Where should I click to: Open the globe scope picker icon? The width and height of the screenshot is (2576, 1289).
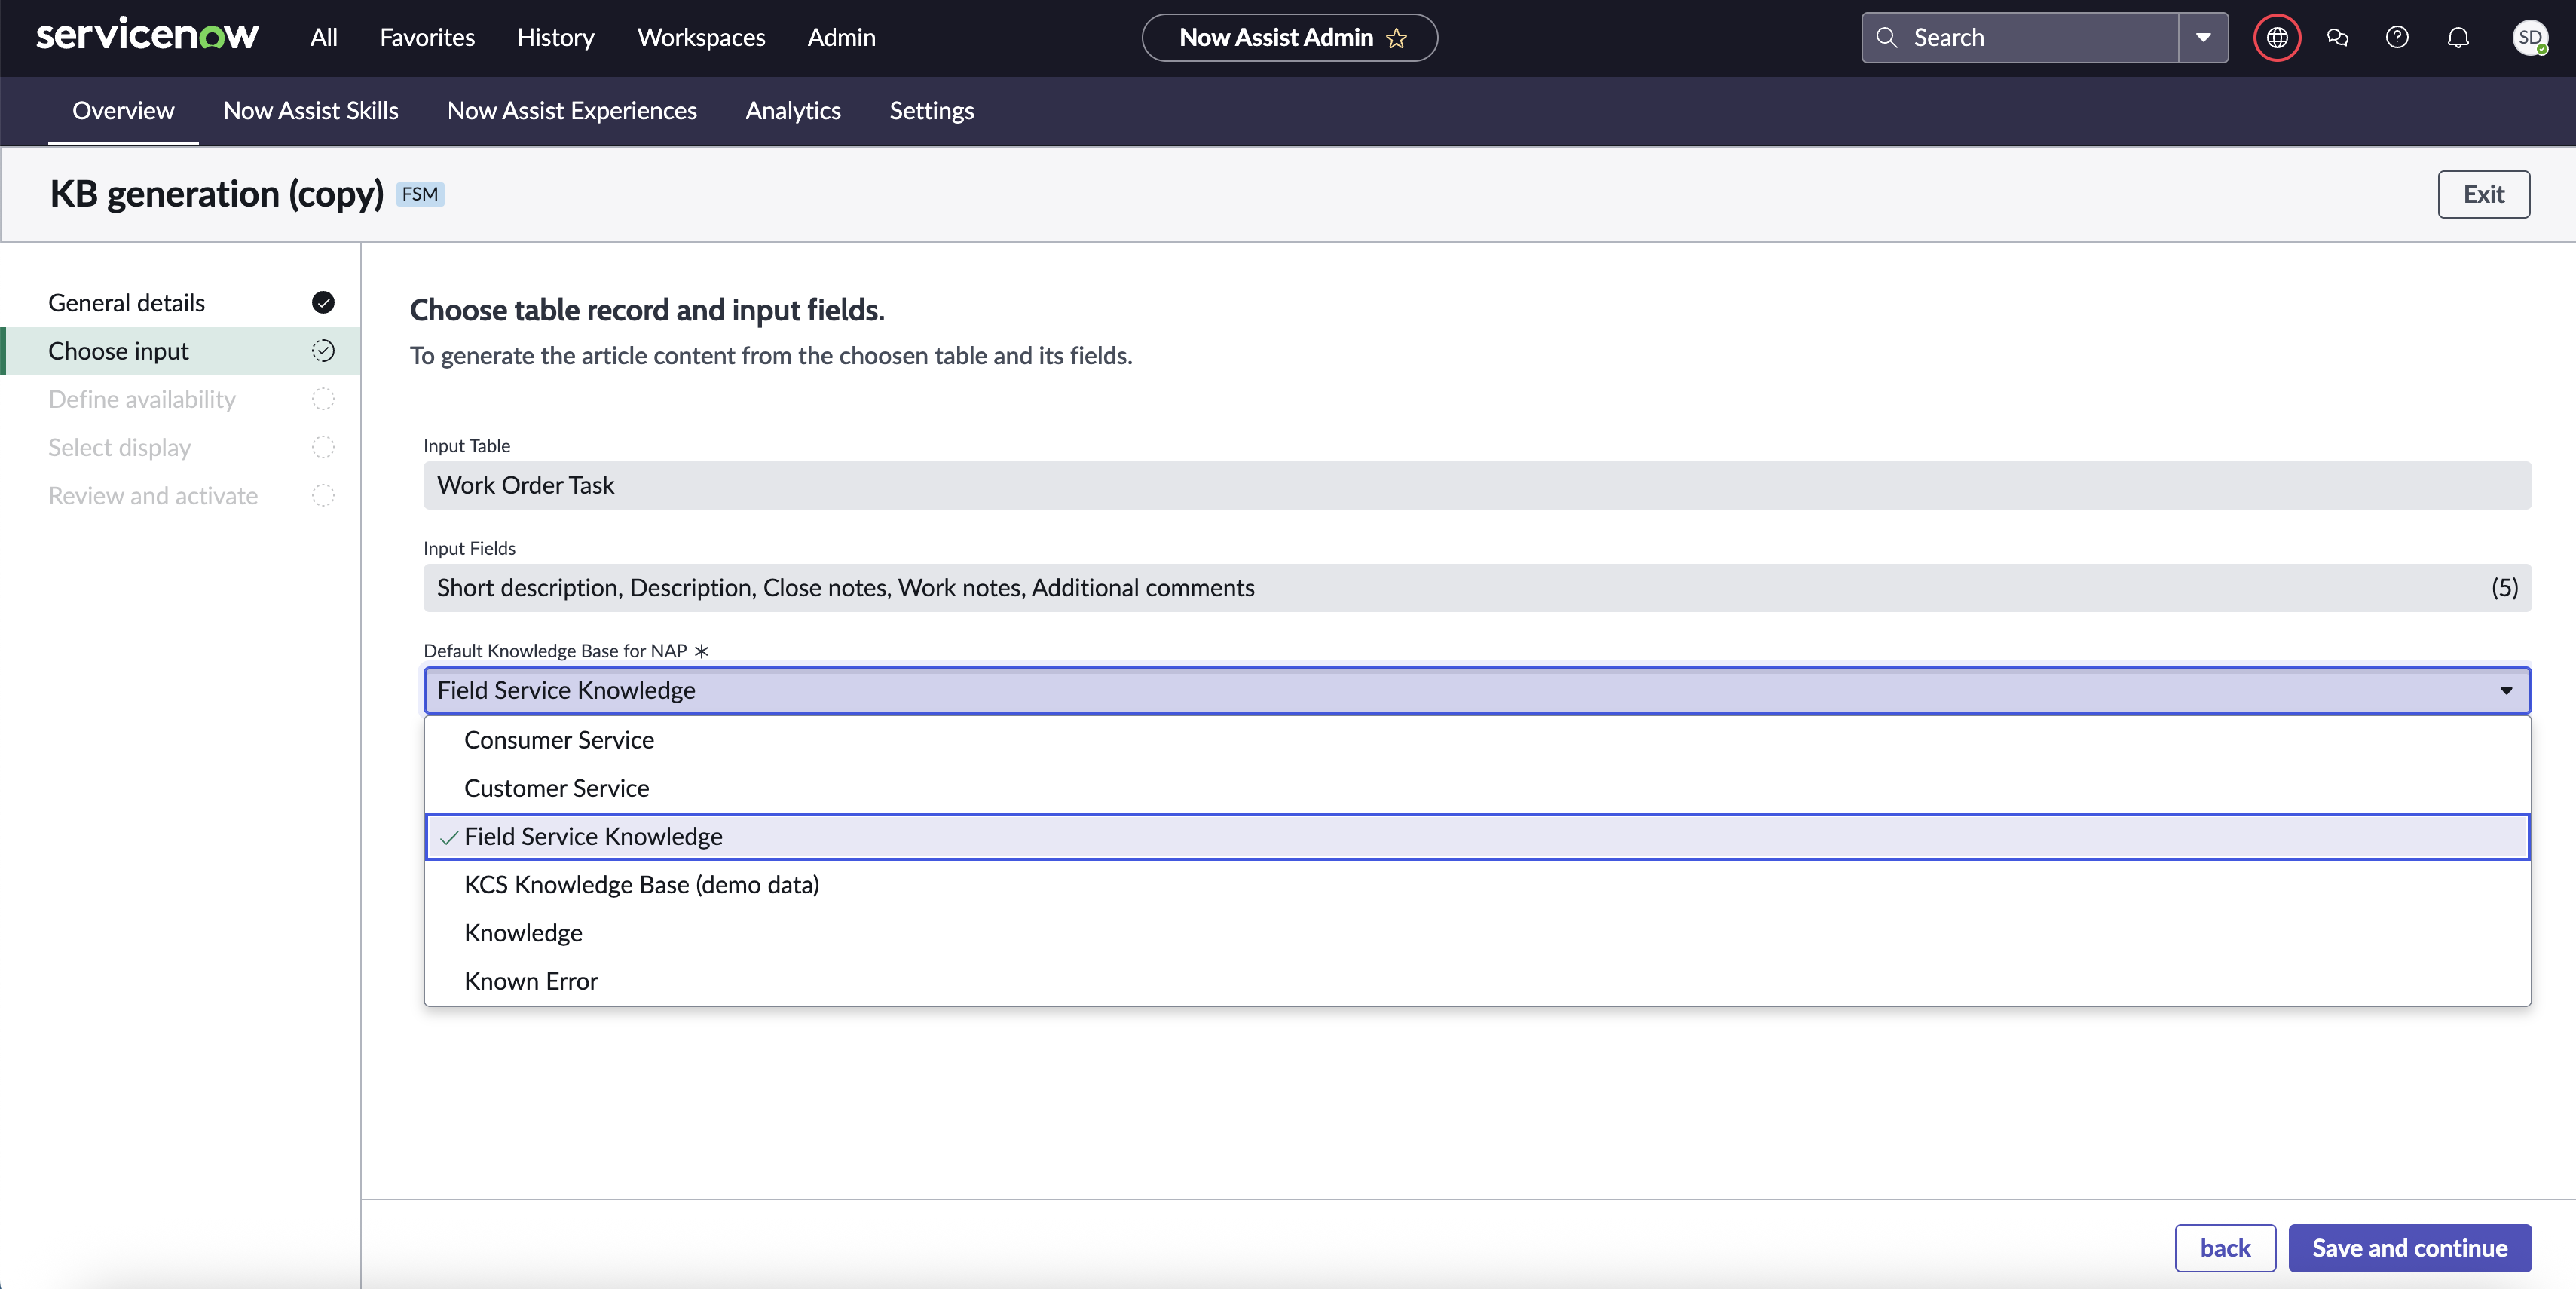click(x=2277, y=38)
